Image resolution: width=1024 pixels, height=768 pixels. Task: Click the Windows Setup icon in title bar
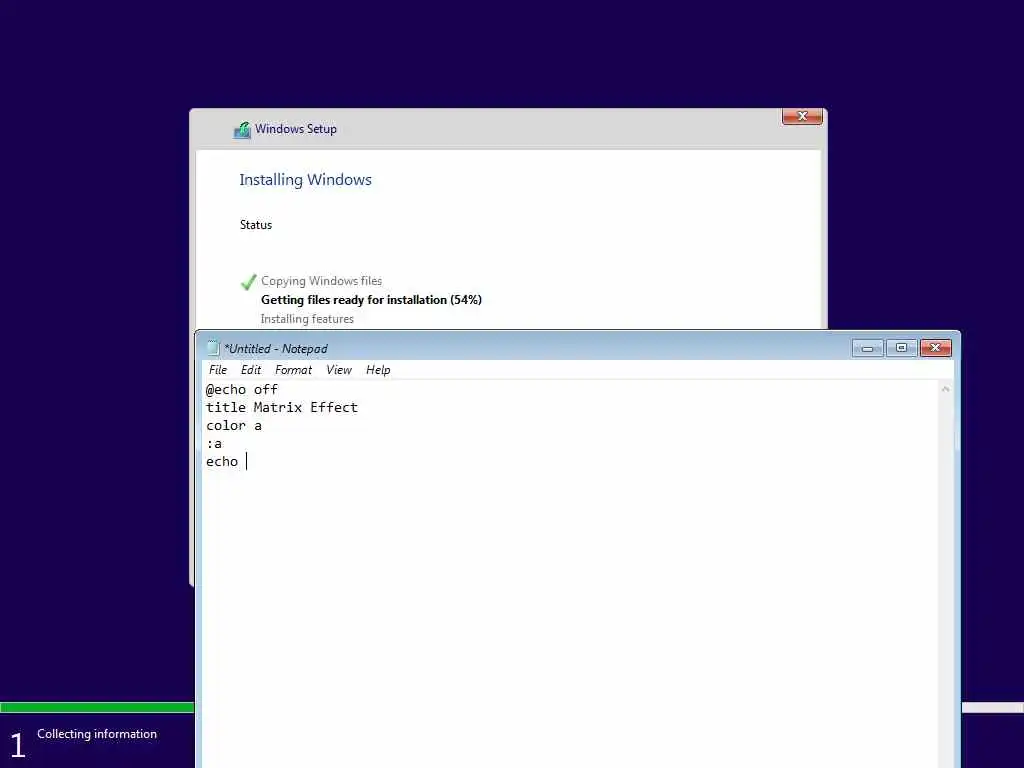tap(242, 129)
